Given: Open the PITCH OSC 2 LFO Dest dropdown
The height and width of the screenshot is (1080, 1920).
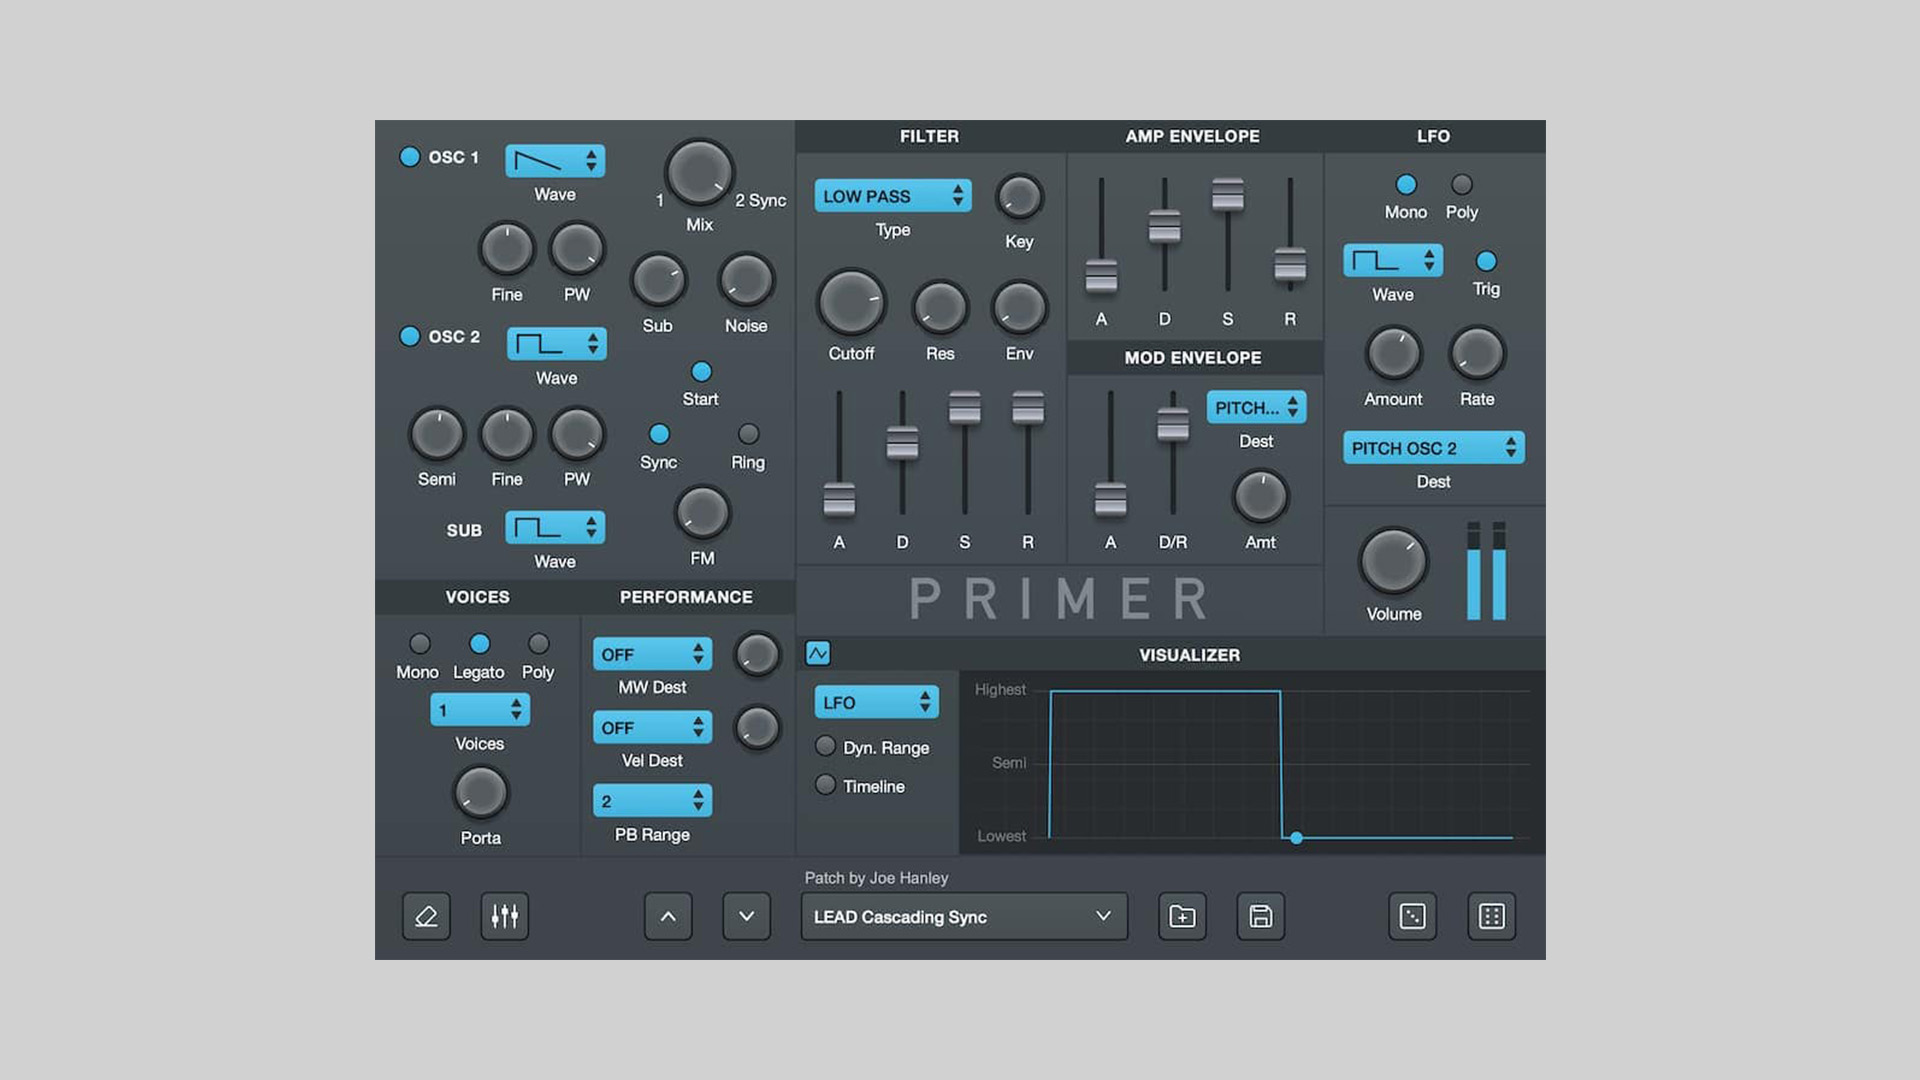Looking at the screenshot, I should point(1434,448).
